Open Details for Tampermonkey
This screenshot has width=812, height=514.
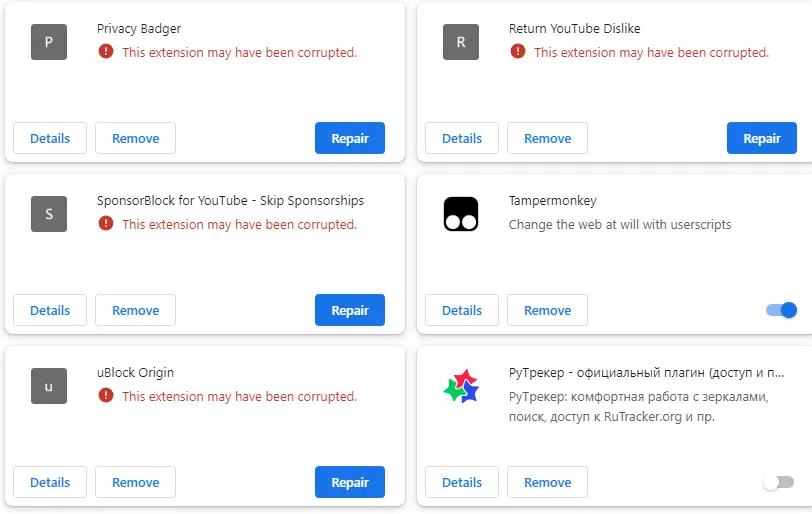point(462,310)
